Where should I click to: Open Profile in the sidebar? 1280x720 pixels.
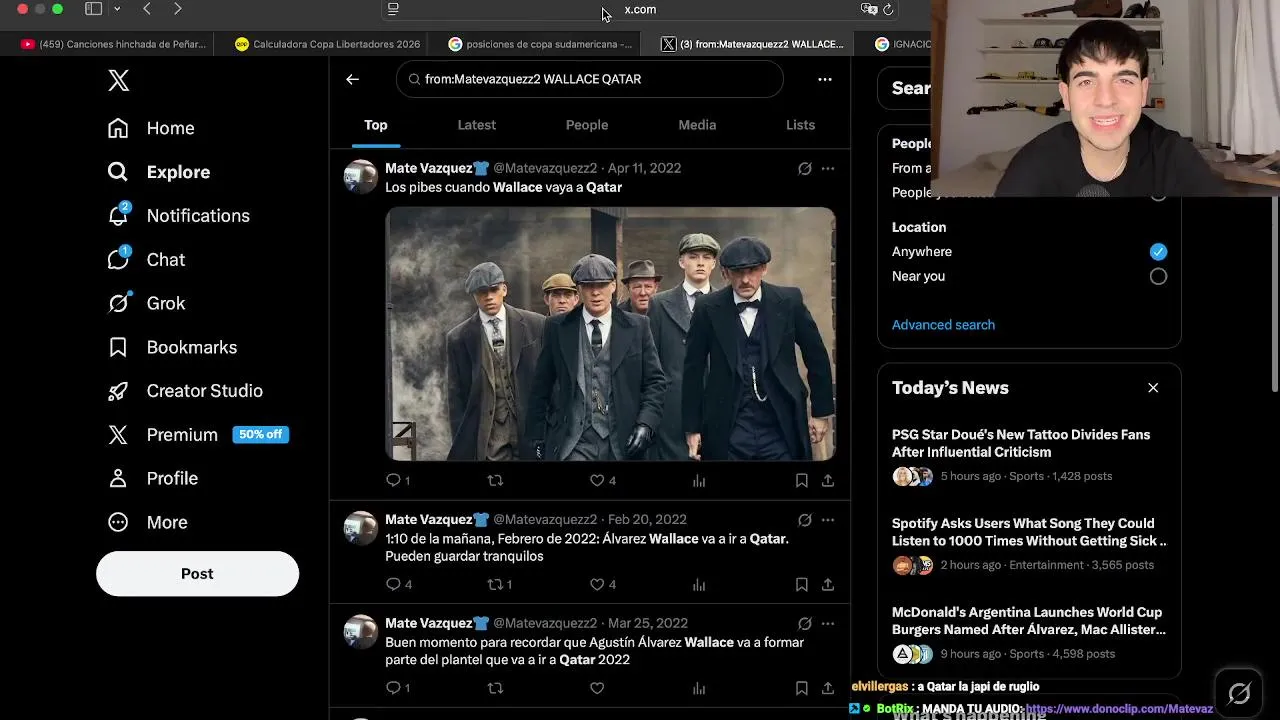tap(153, 478)
